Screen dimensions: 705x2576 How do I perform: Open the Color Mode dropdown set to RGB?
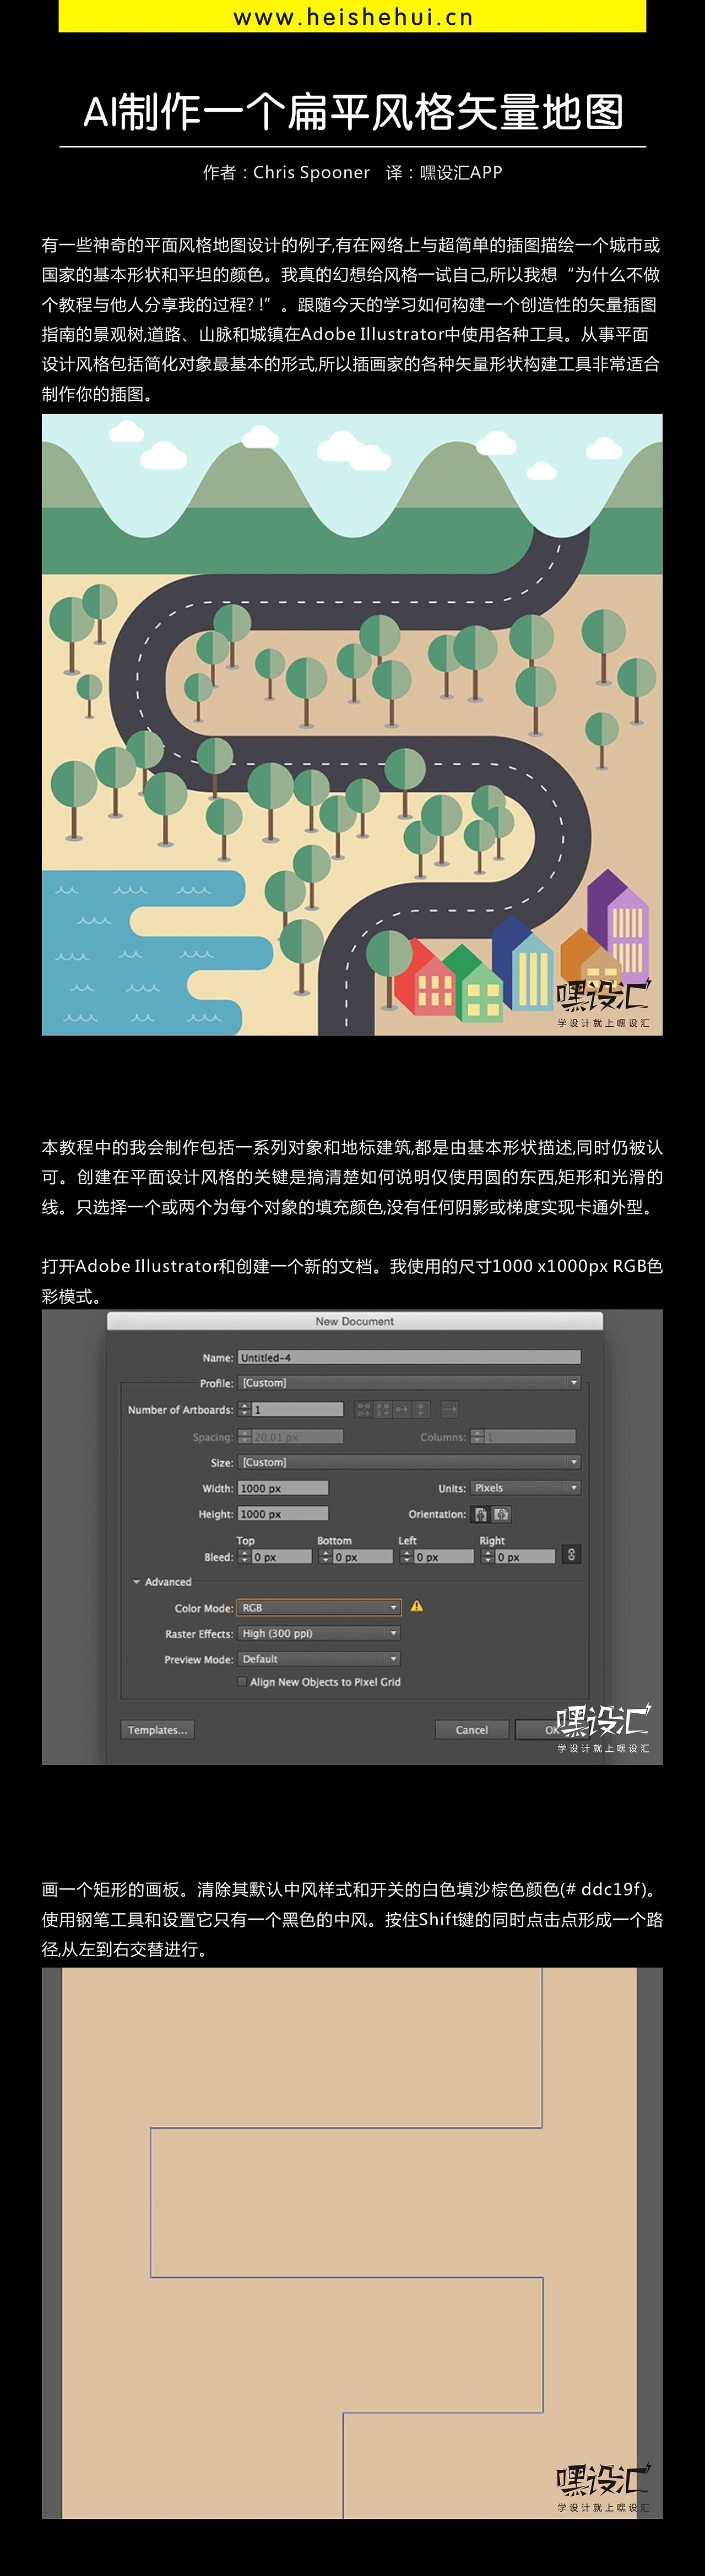[319, 1608]
